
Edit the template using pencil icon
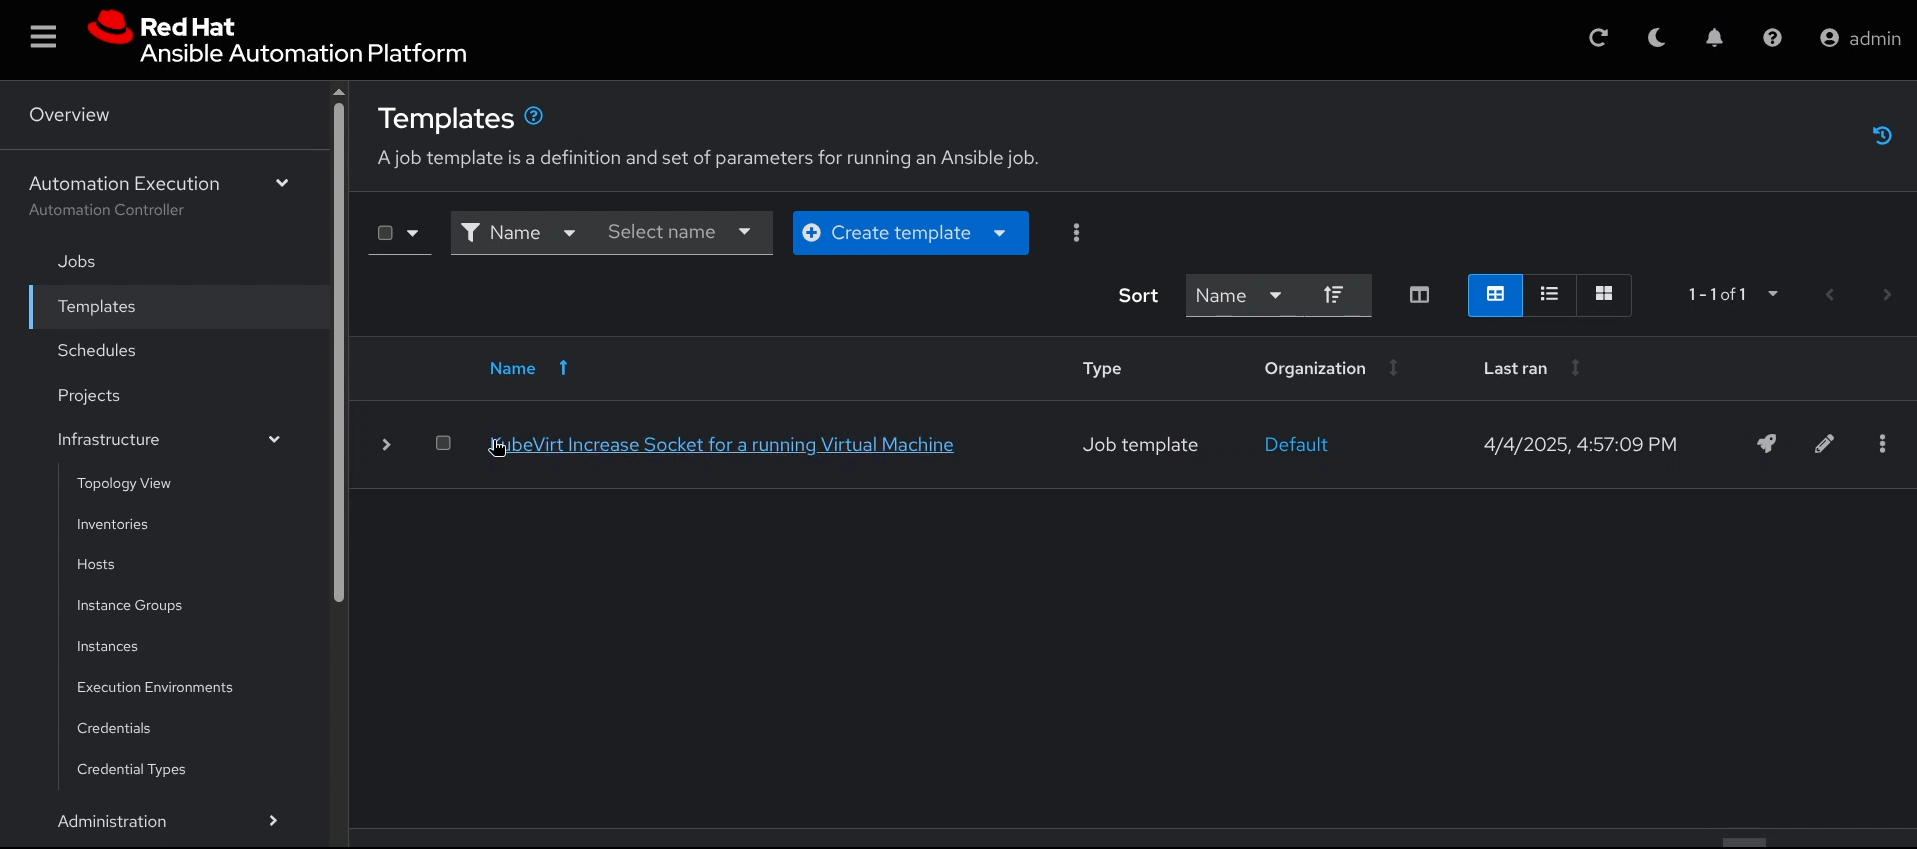click(x=1825, y=444)
